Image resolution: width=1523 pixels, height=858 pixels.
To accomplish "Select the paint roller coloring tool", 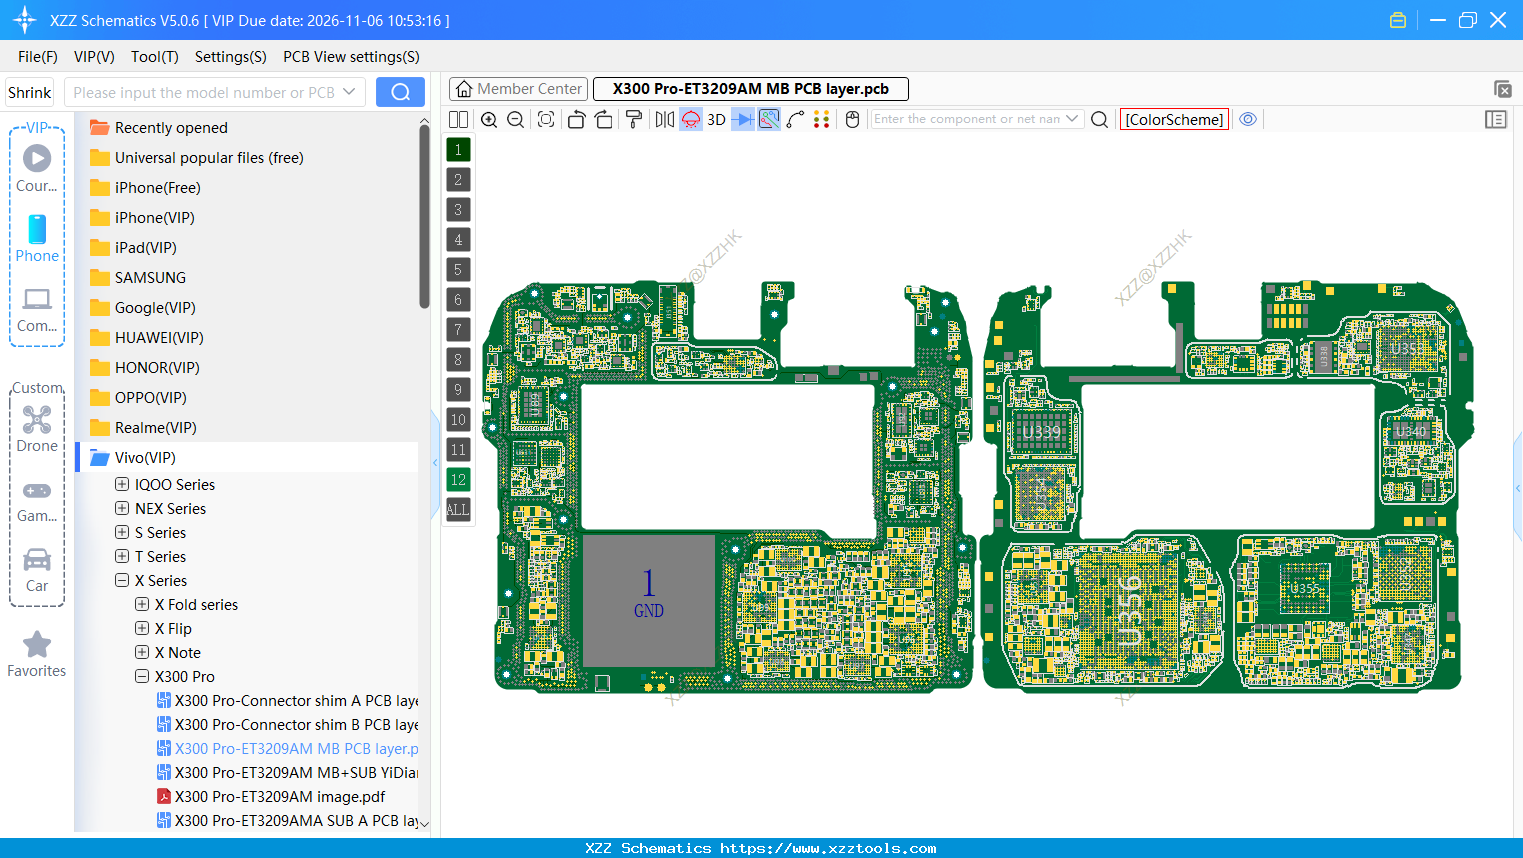I will point(633,119).
